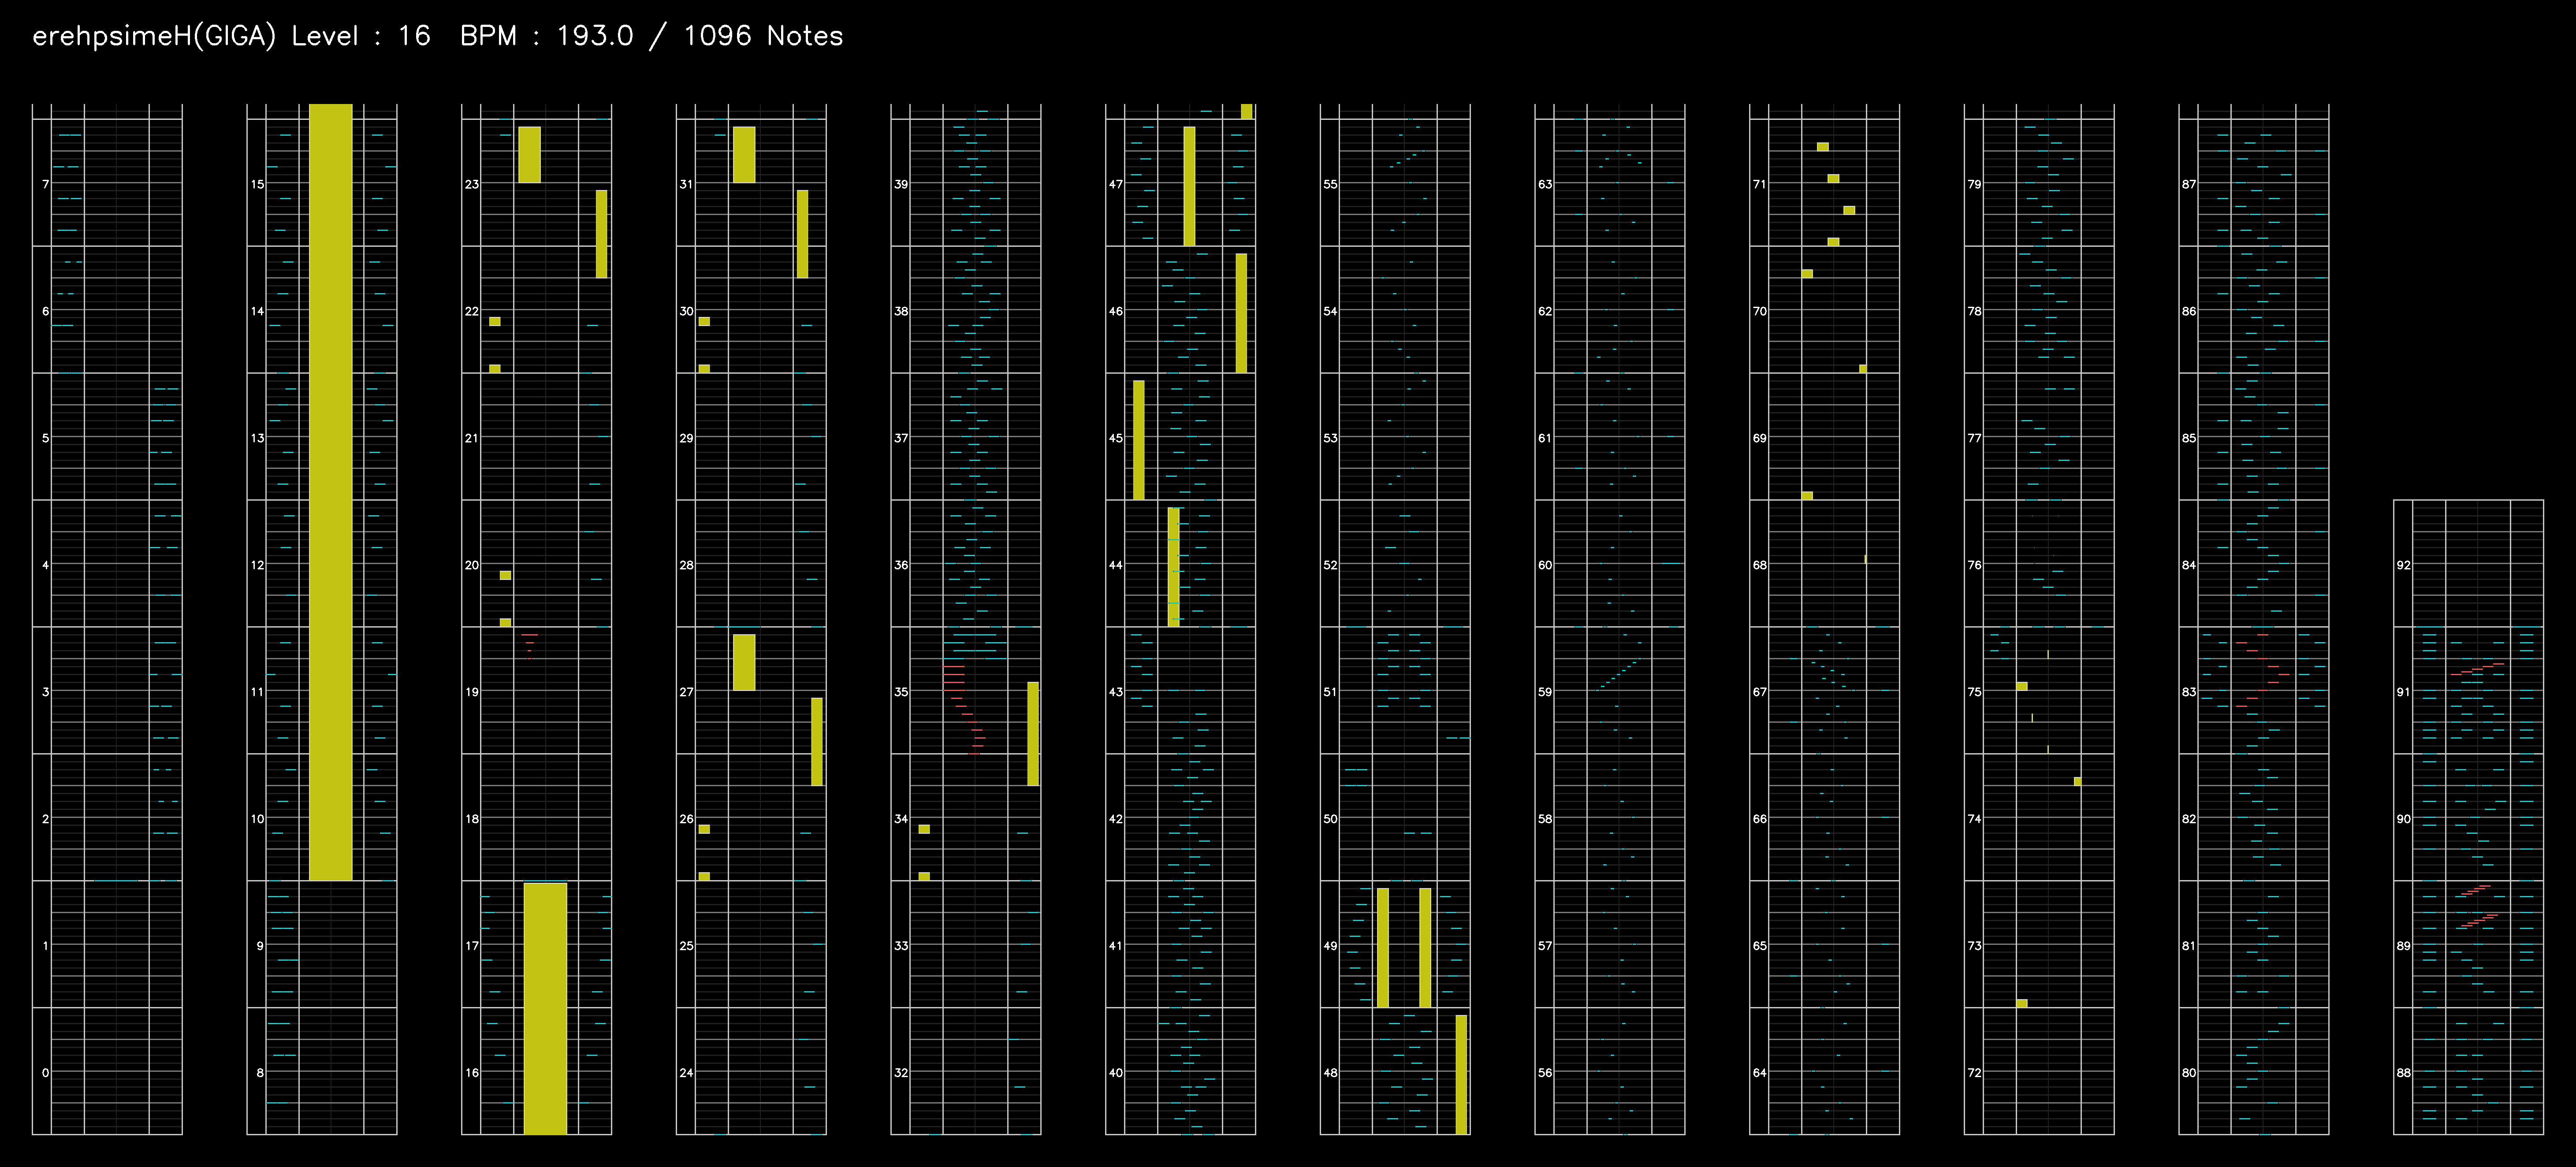
Task: Select the right-edge yellow hold note in measure 46
Action: (1241, 313)
